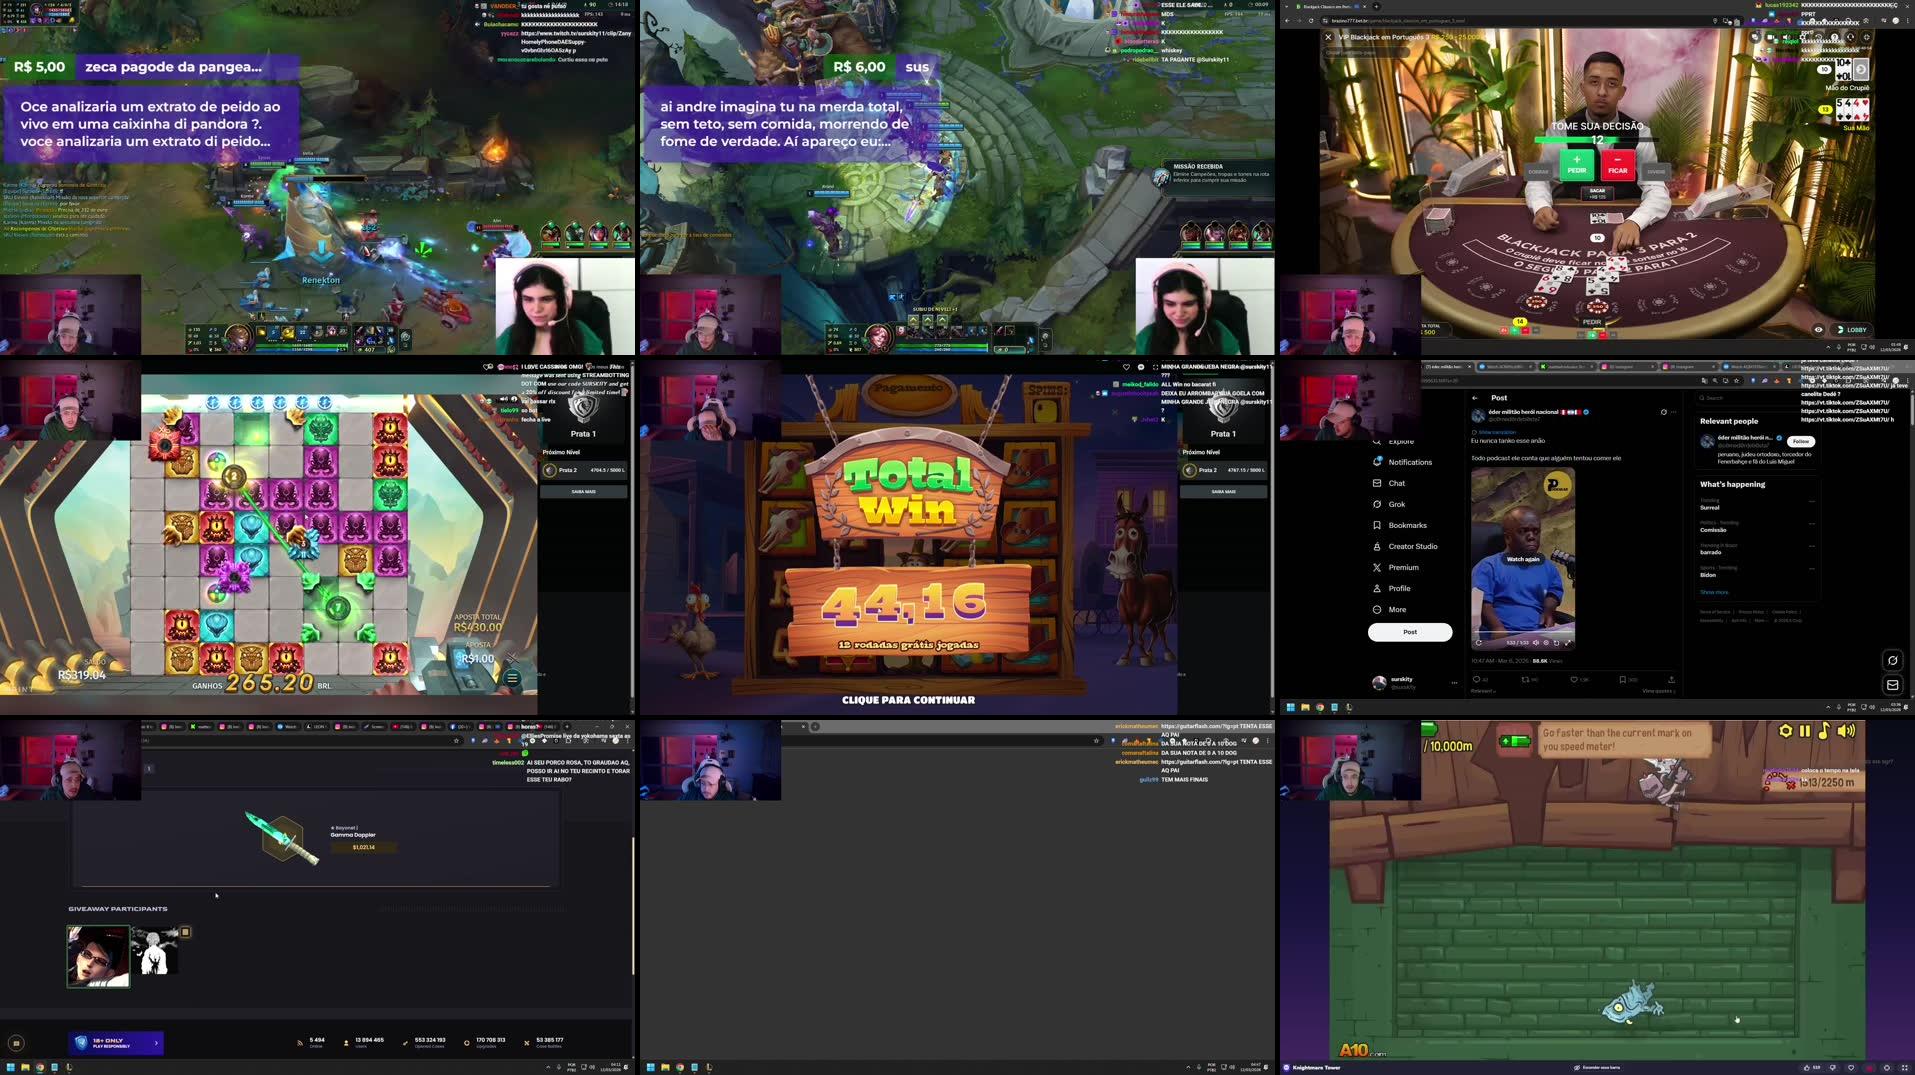1915x1075 pixels.
Task: Open the Relevant sort dropdown under the post
Action: click(1484, 691)
